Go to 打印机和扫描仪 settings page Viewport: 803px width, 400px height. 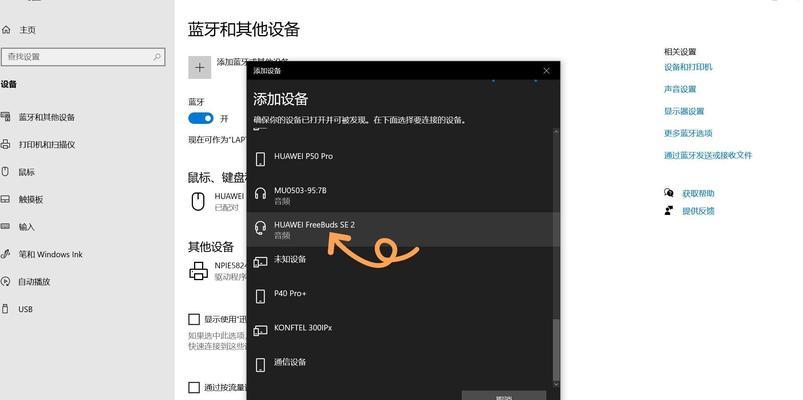click(47, 144)
